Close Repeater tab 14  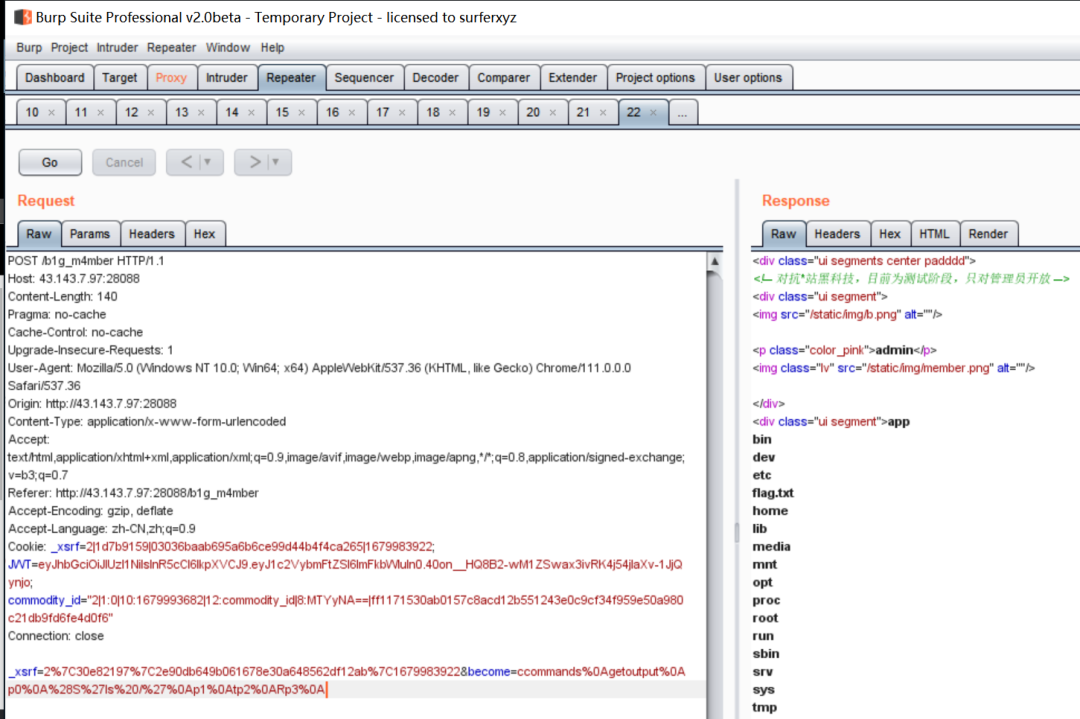(x=251, y=112)
